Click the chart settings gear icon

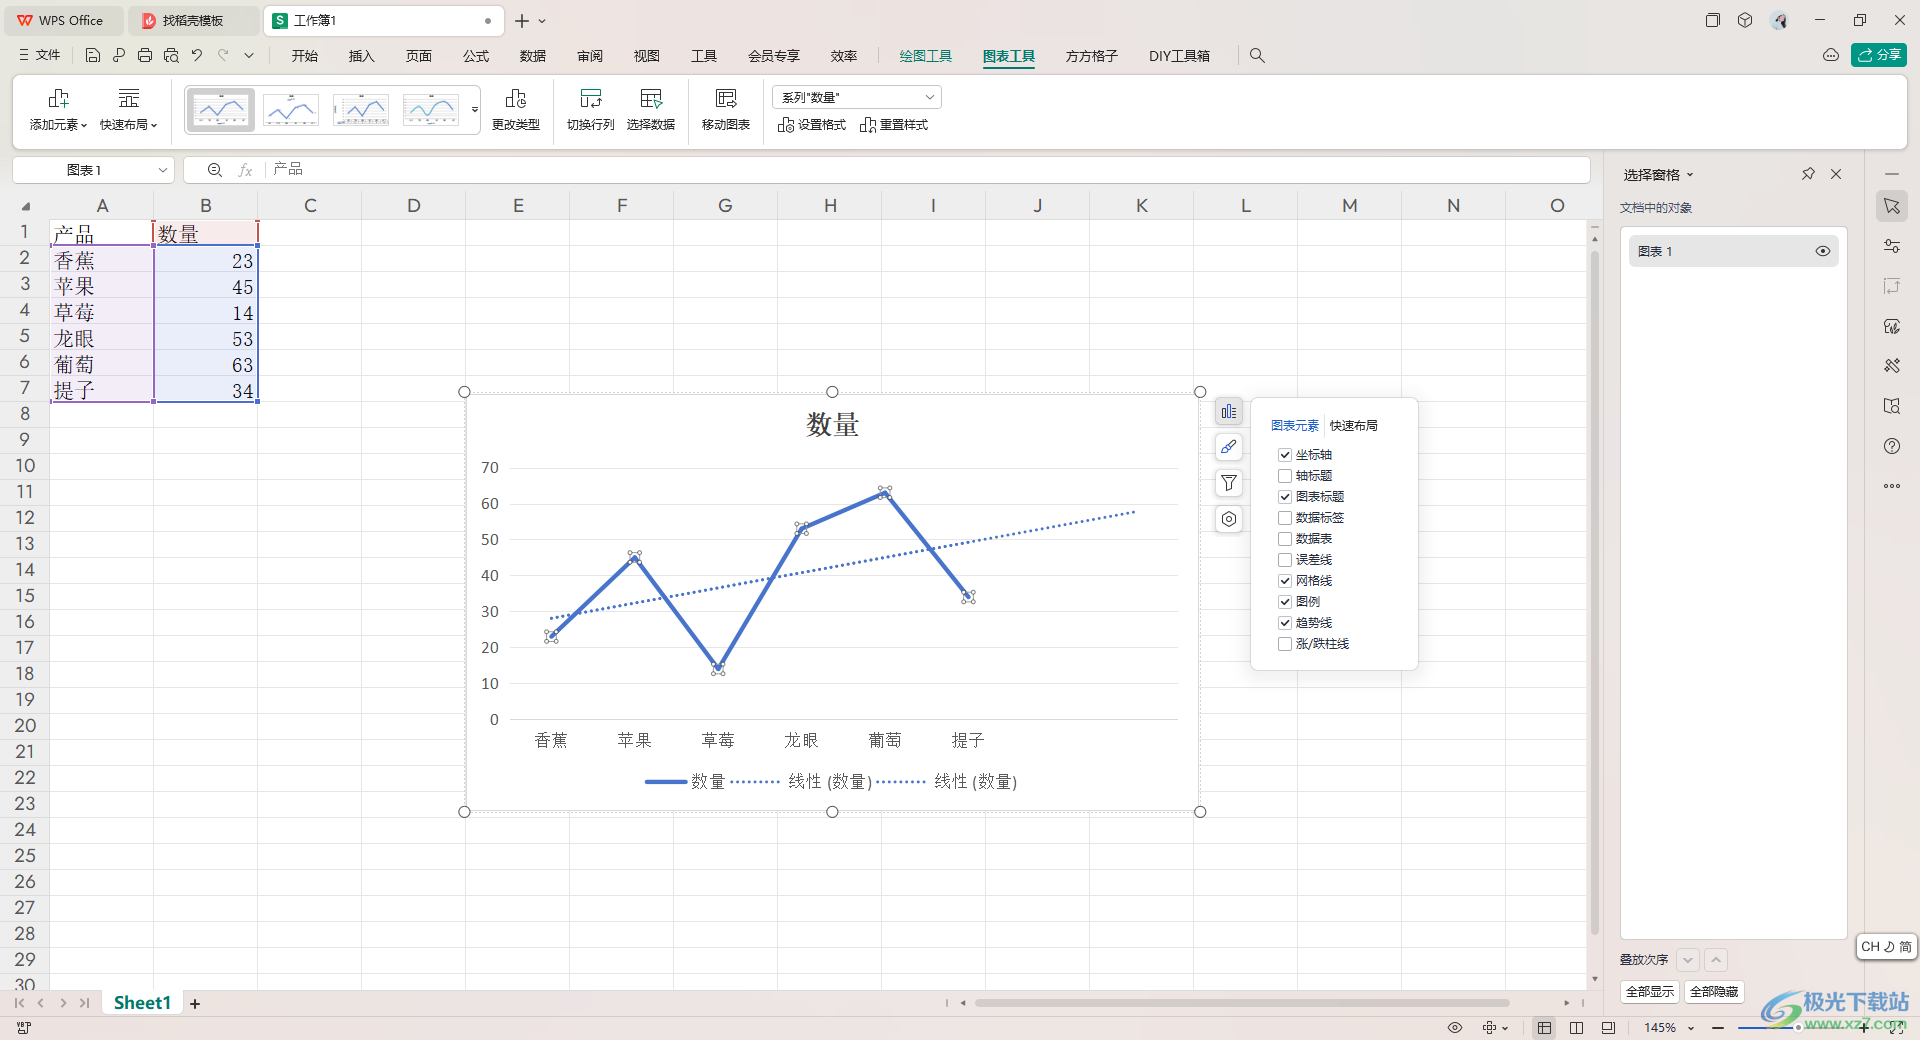1229,519
